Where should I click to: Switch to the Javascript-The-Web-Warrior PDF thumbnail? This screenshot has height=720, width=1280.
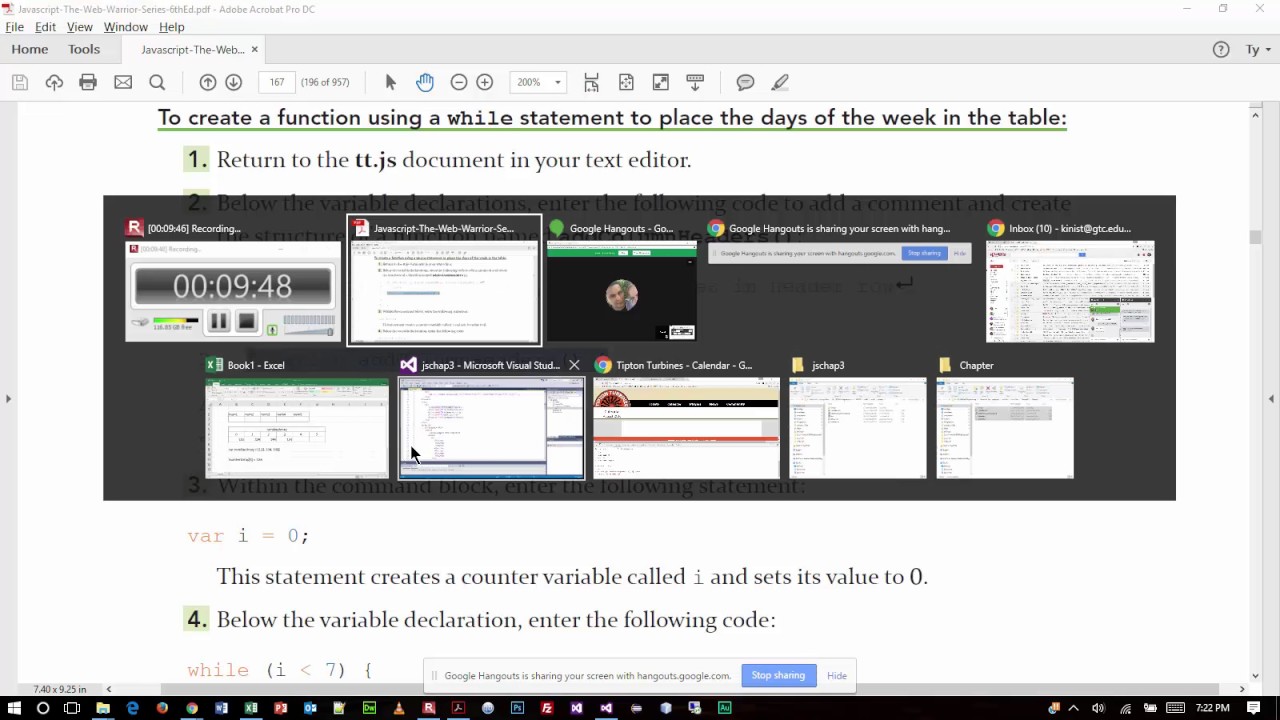pos(444,280)
